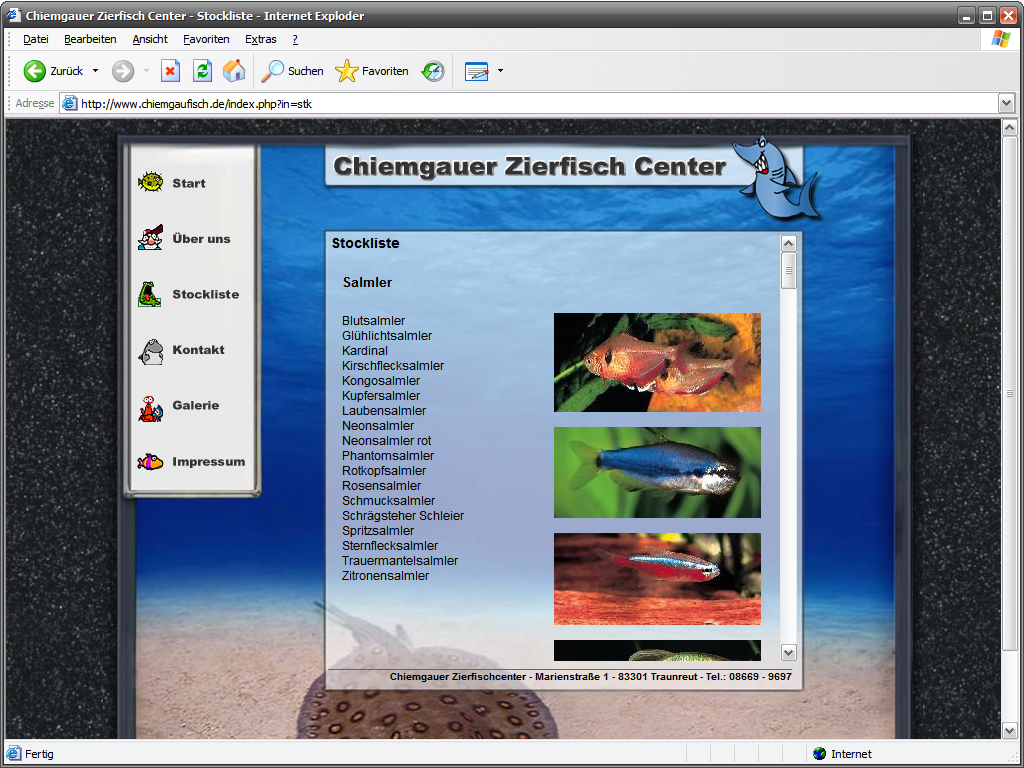Open the Favoriten menu in menu bar
This screenshot has width=1024, height=768.
206,39
